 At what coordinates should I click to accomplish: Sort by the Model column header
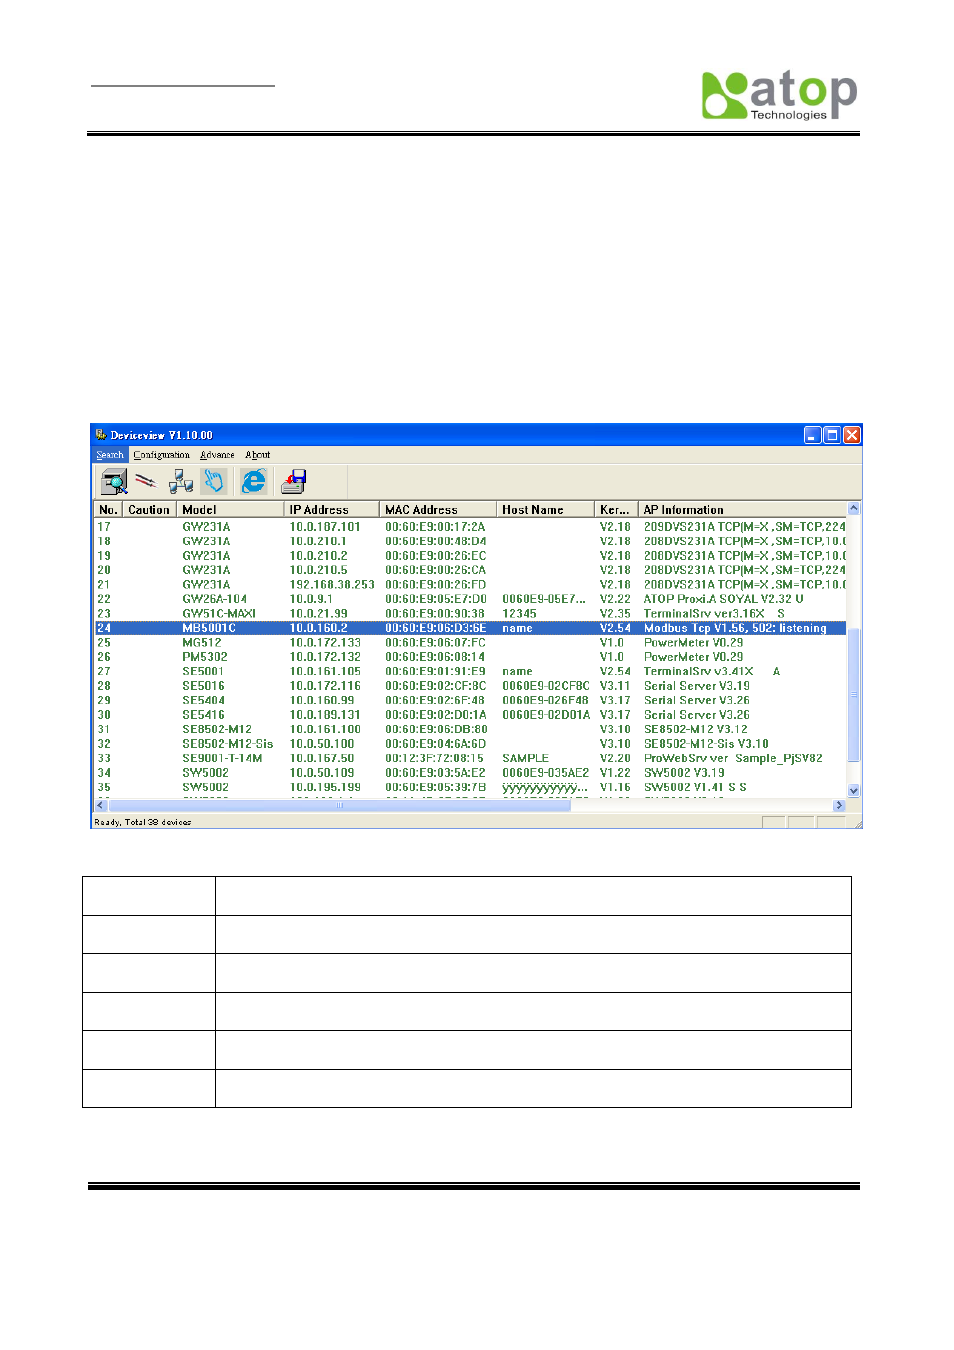[x=230, y=510]
